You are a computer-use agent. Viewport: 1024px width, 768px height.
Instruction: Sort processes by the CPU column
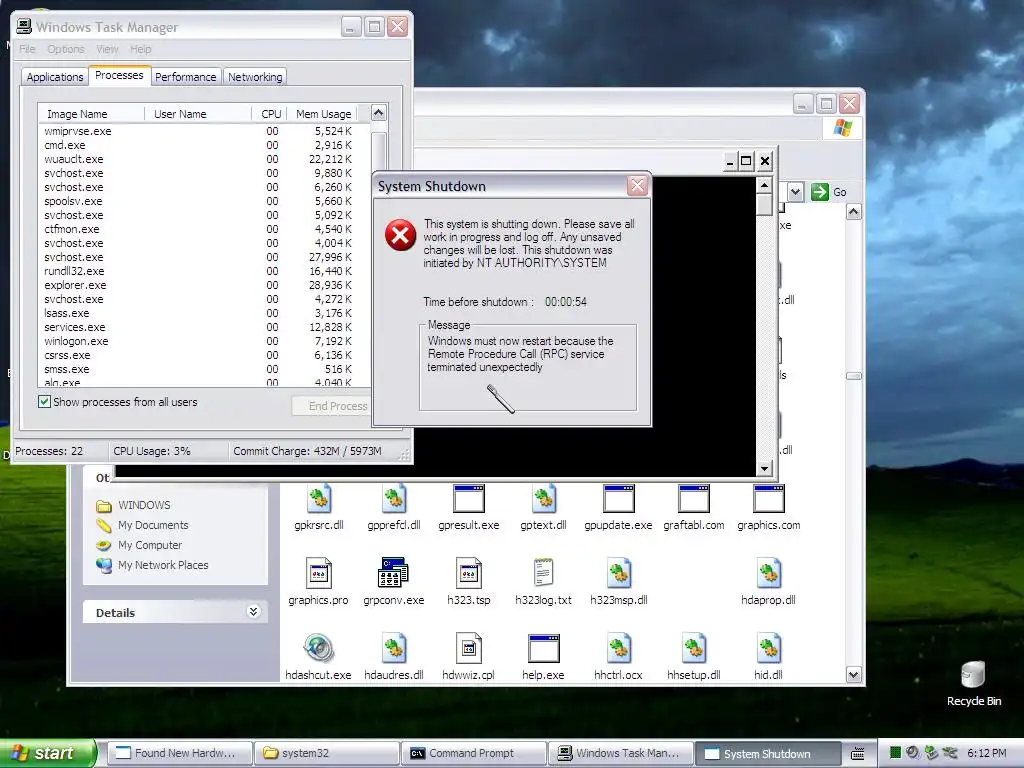[270, 114]
